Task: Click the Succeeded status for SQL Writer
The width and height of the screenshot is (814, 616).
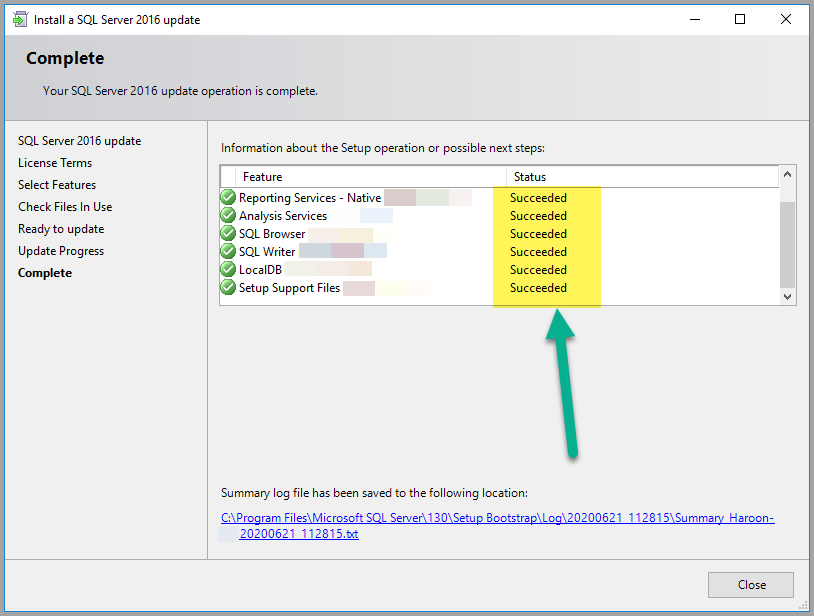Action: pos(538,252)
